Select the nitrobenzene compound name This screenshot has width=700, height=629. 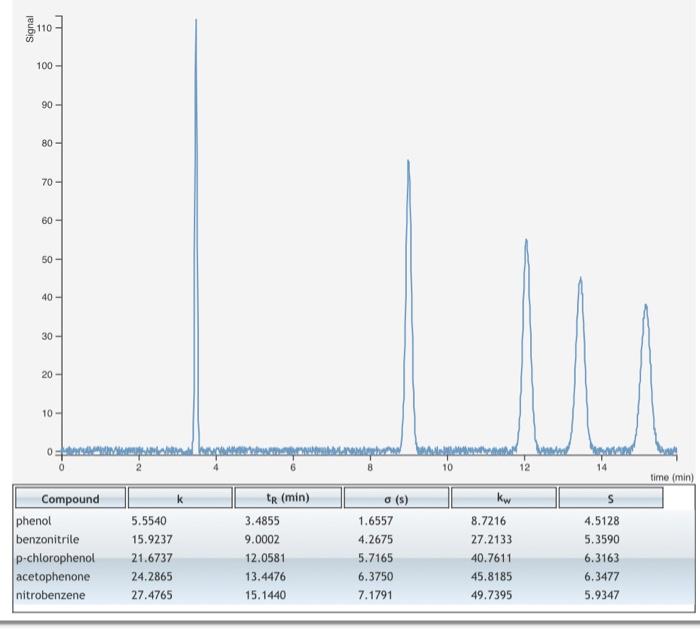click(x=50, y=595)
